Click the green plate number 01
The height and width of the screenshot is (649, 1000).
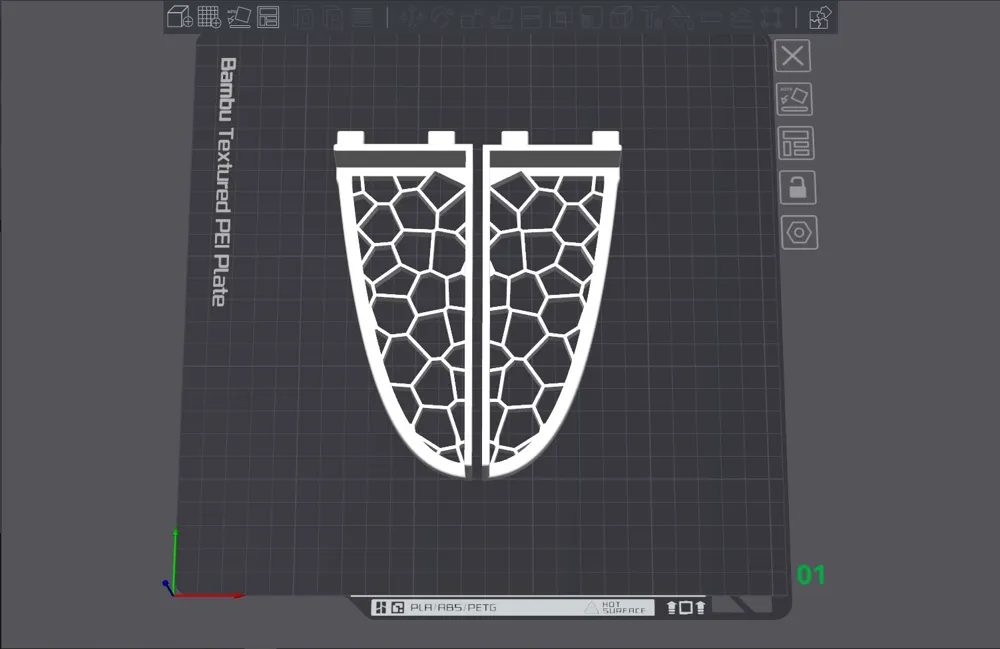pos(811,575)
